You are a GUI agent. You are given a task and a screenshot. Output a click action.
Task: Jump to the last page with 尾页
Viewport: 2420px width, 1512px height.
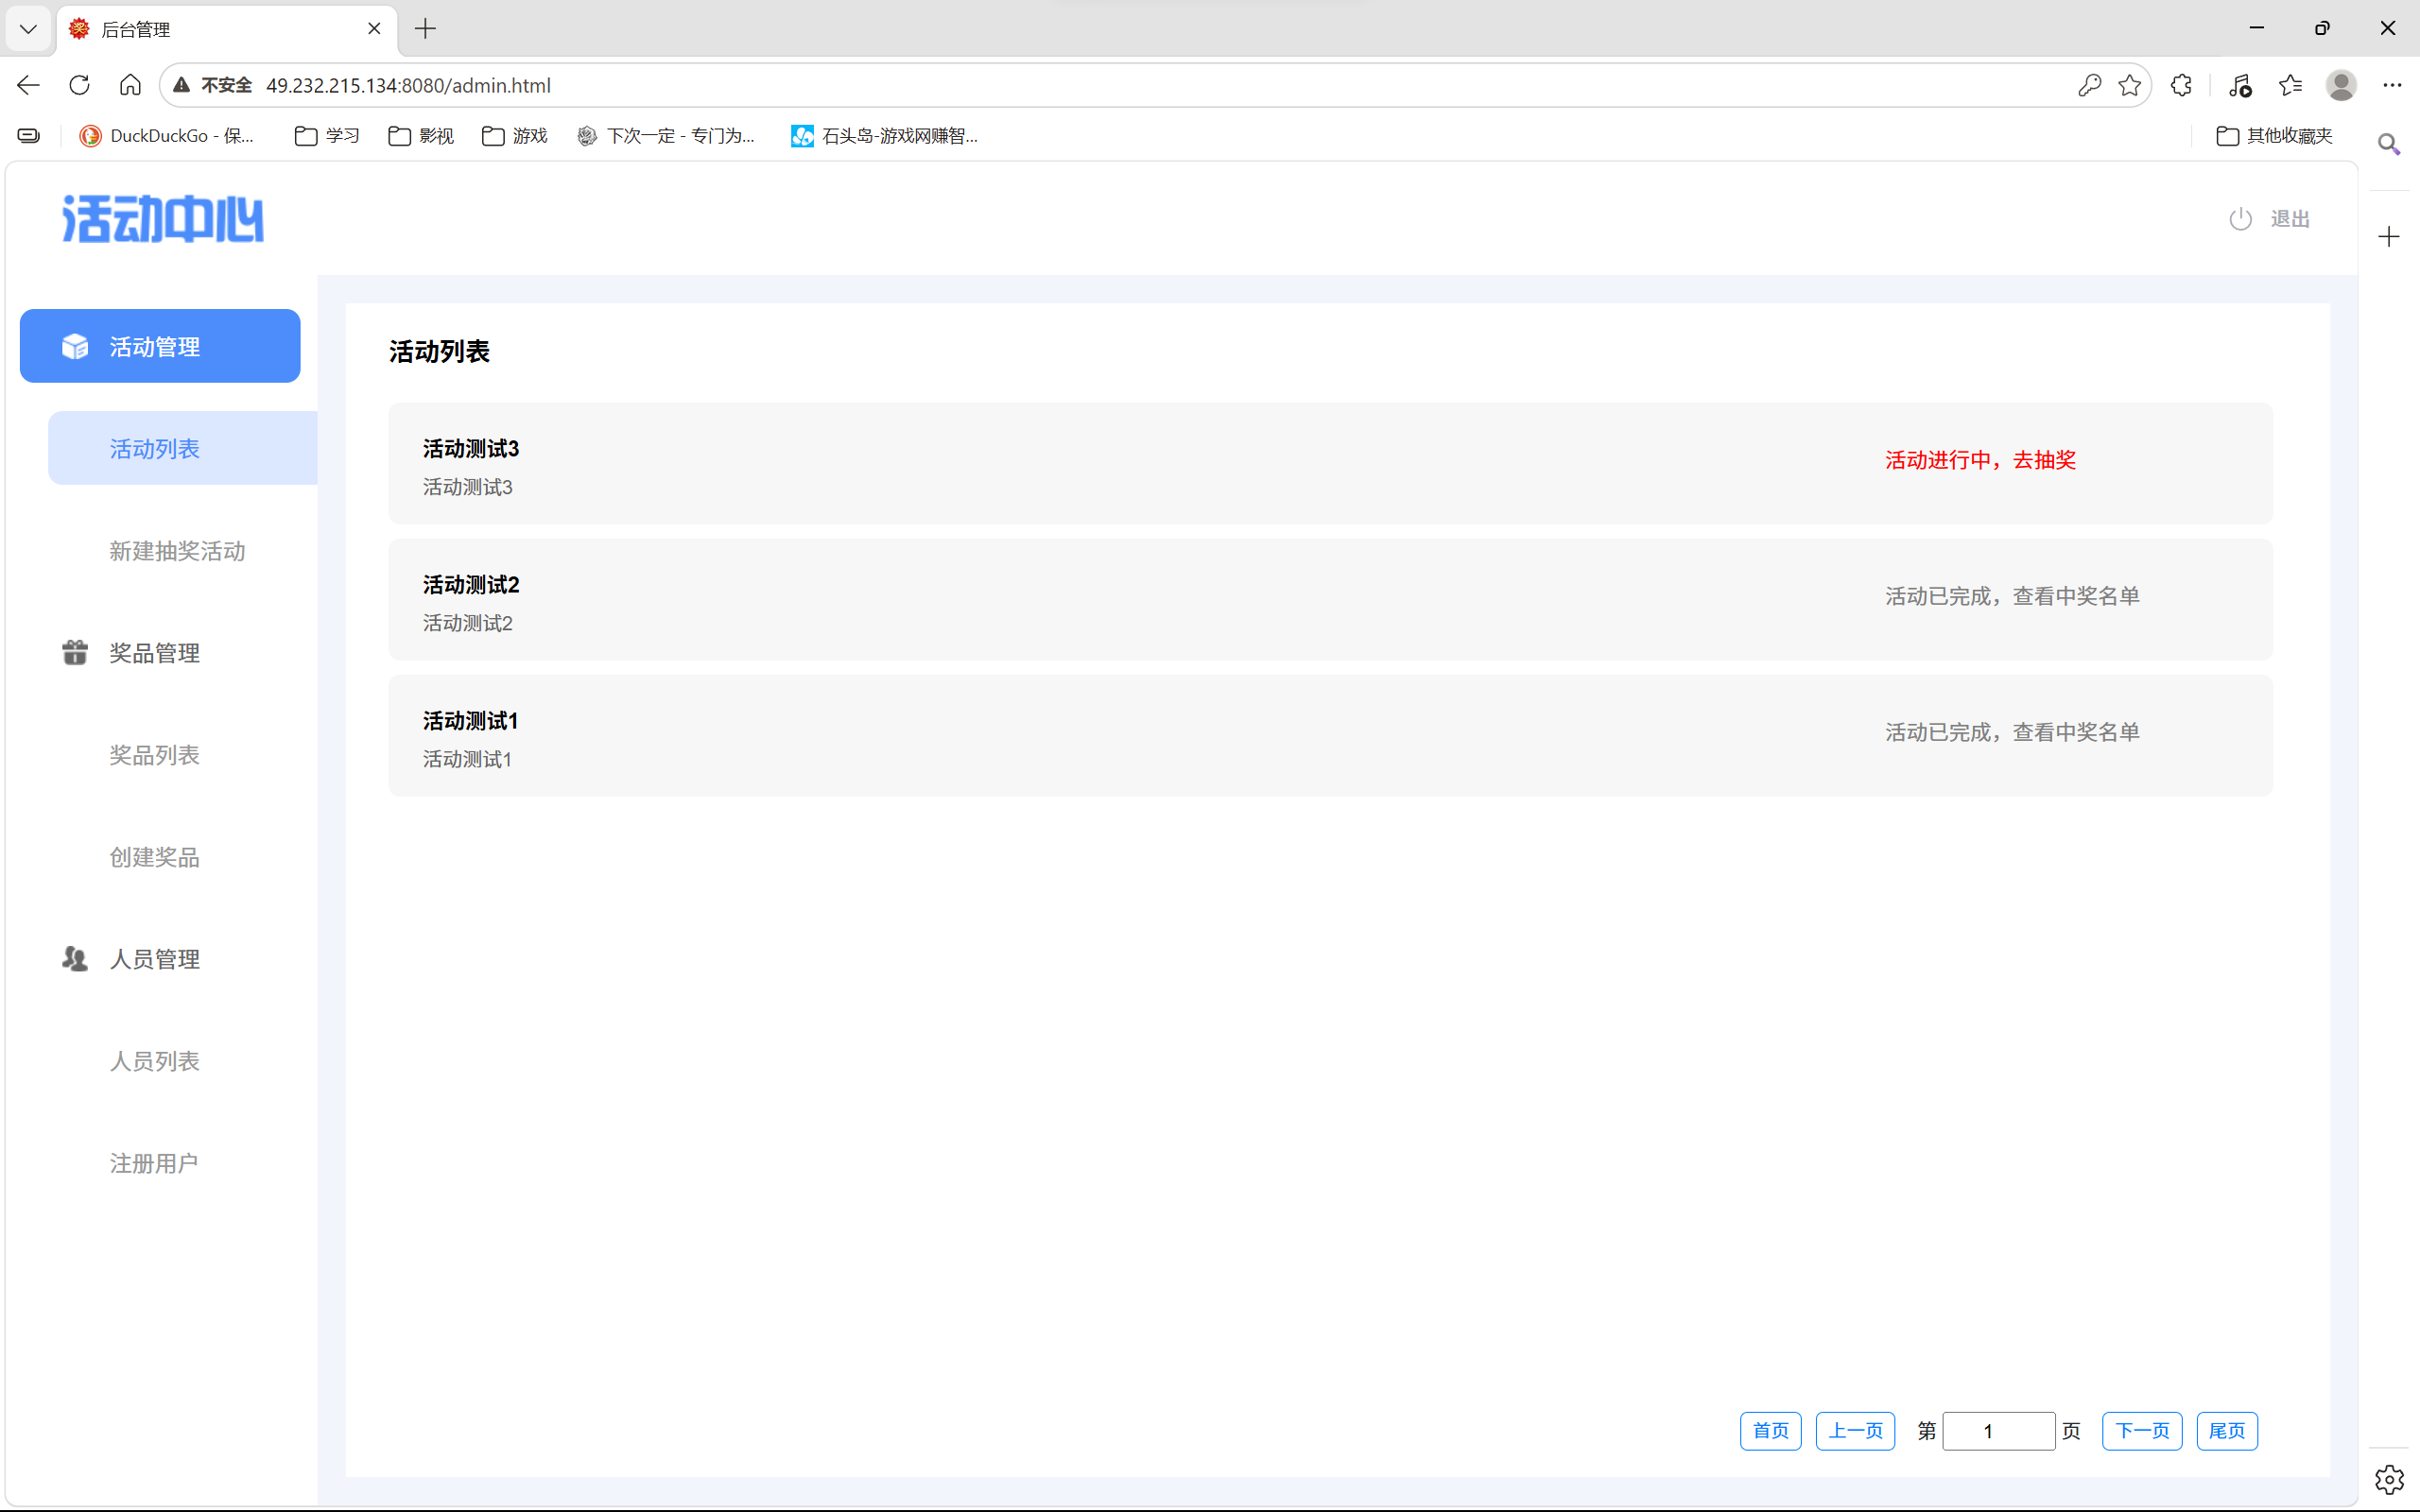pyautogui.click(x=2227, y=1431)
